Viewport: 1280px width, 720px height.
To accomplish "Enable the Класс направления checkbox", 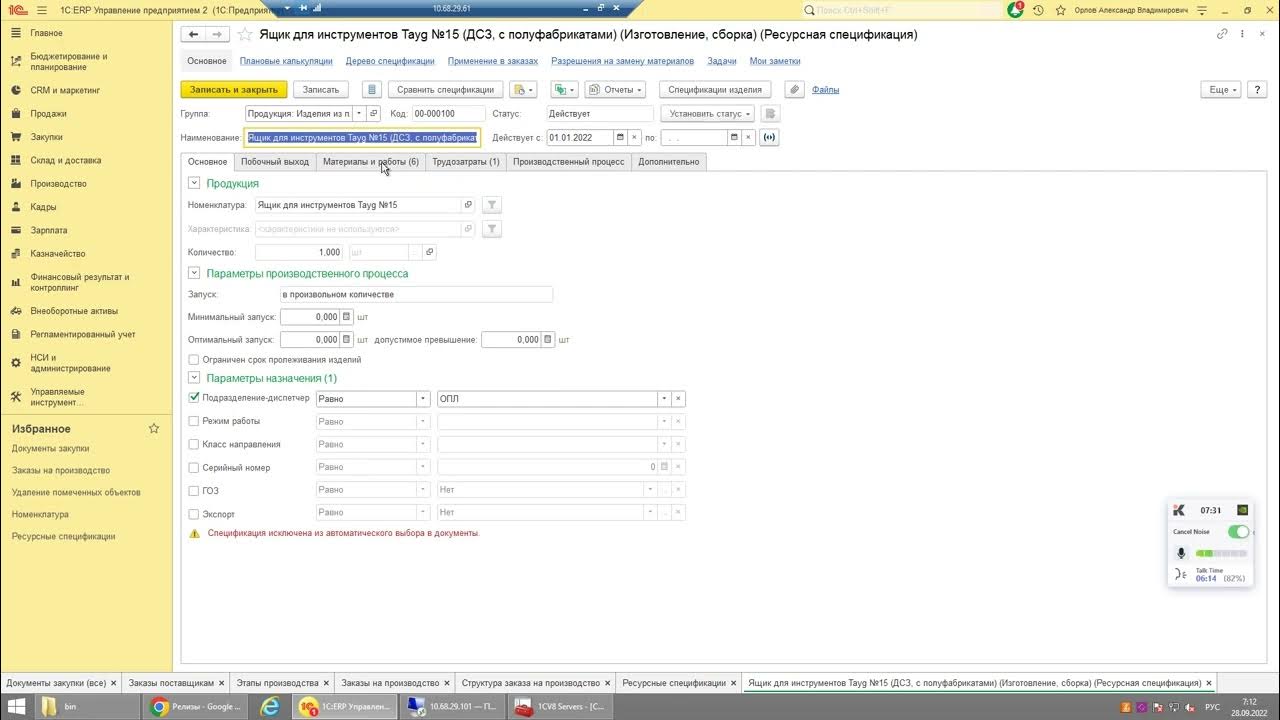I will [x=194, y=444].
